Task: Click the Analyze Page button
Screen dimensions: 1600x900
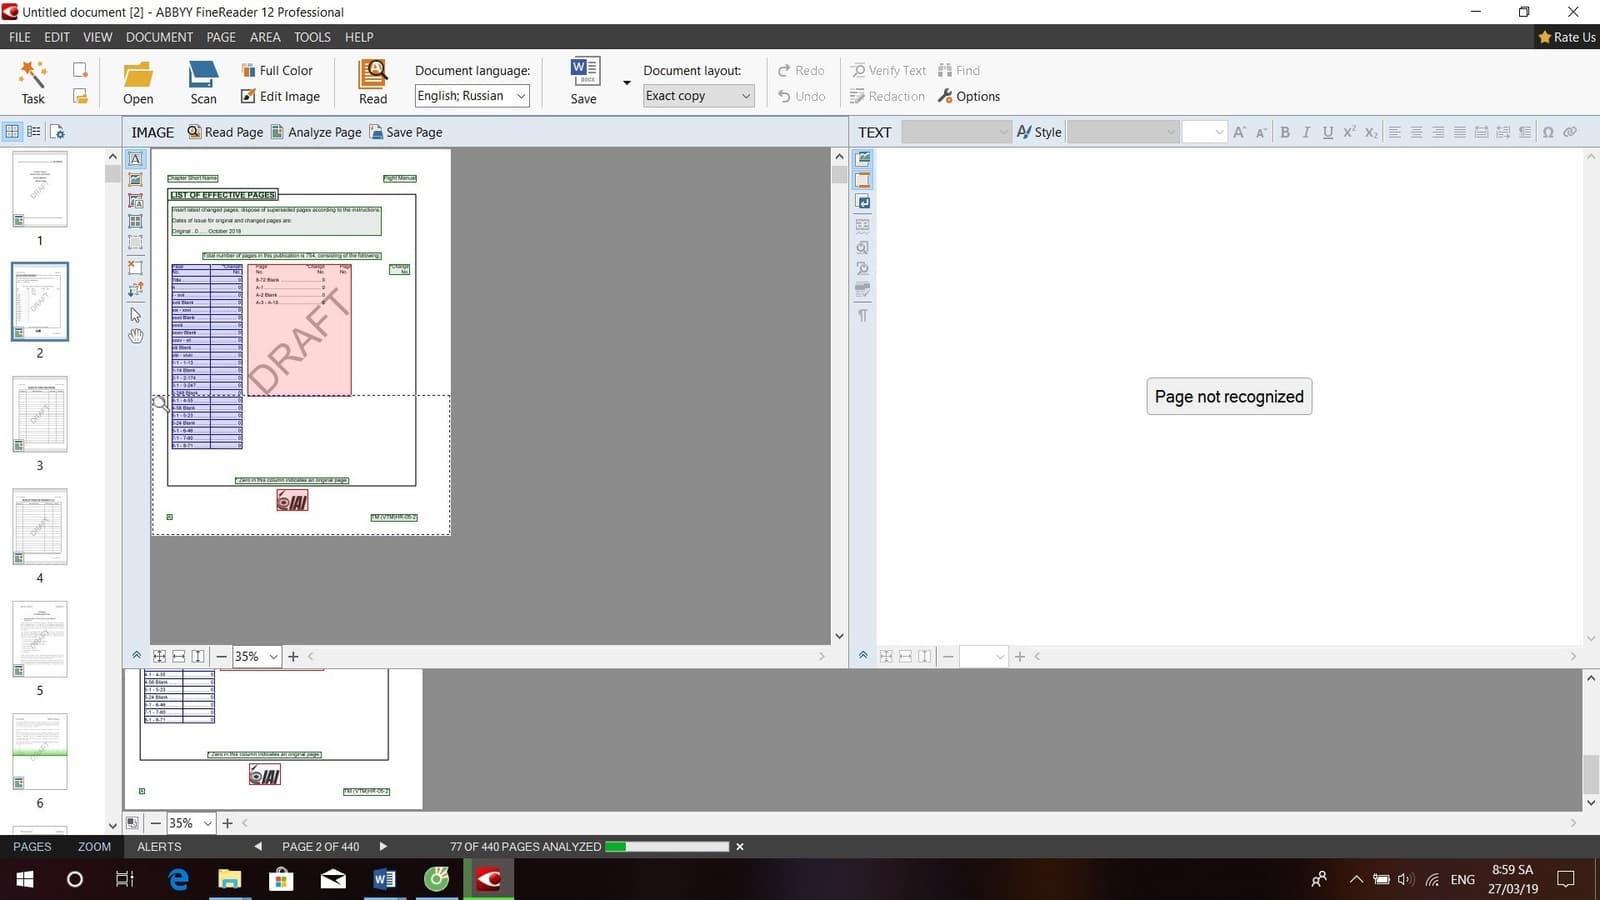Action: [316, 132]
